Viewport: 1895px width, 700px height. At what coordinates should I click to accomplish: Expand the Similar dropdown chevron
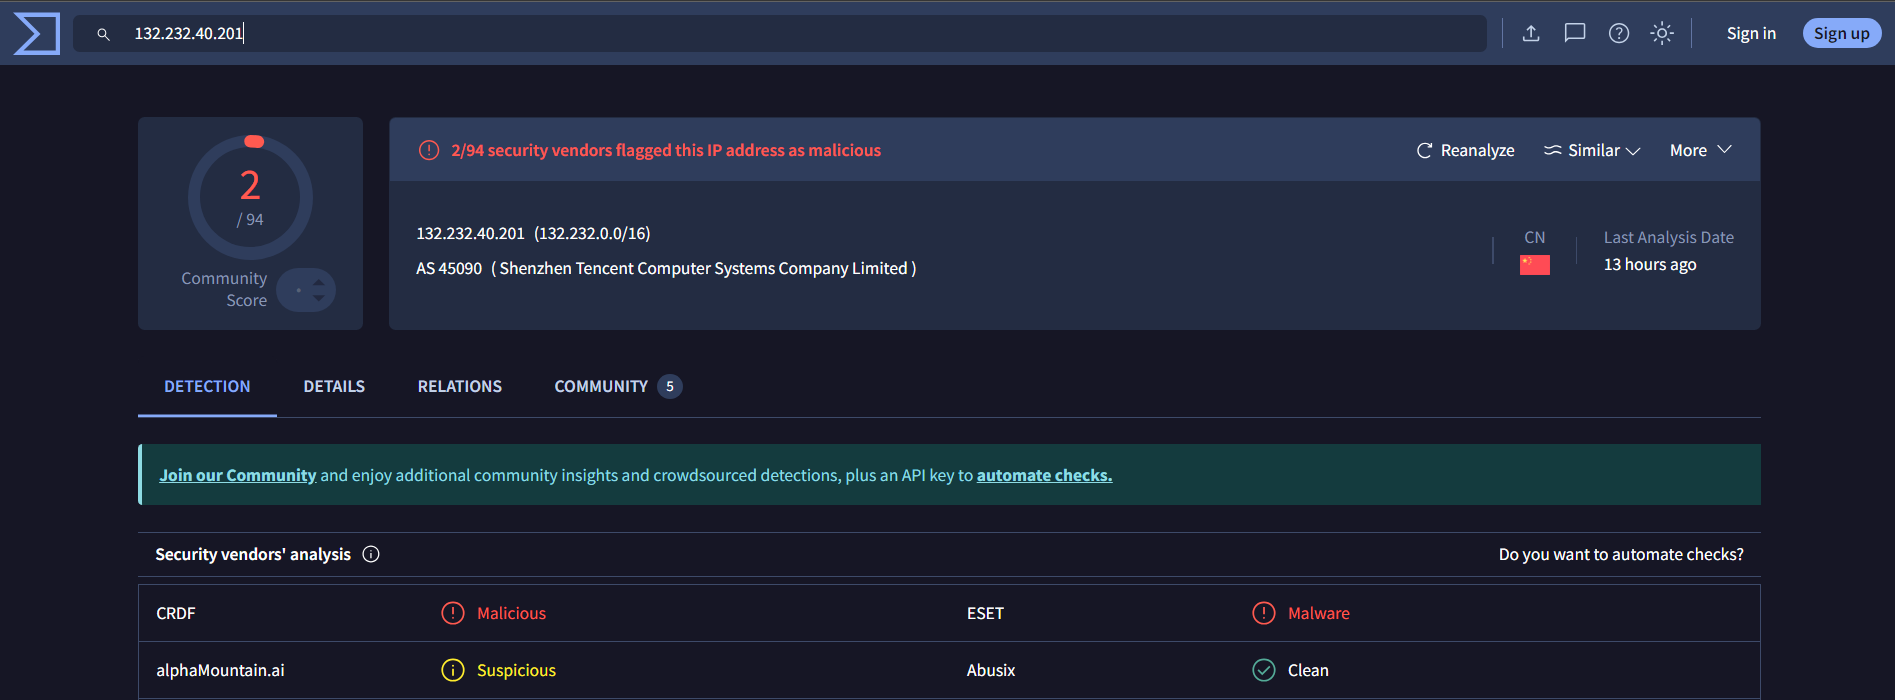1633,151
